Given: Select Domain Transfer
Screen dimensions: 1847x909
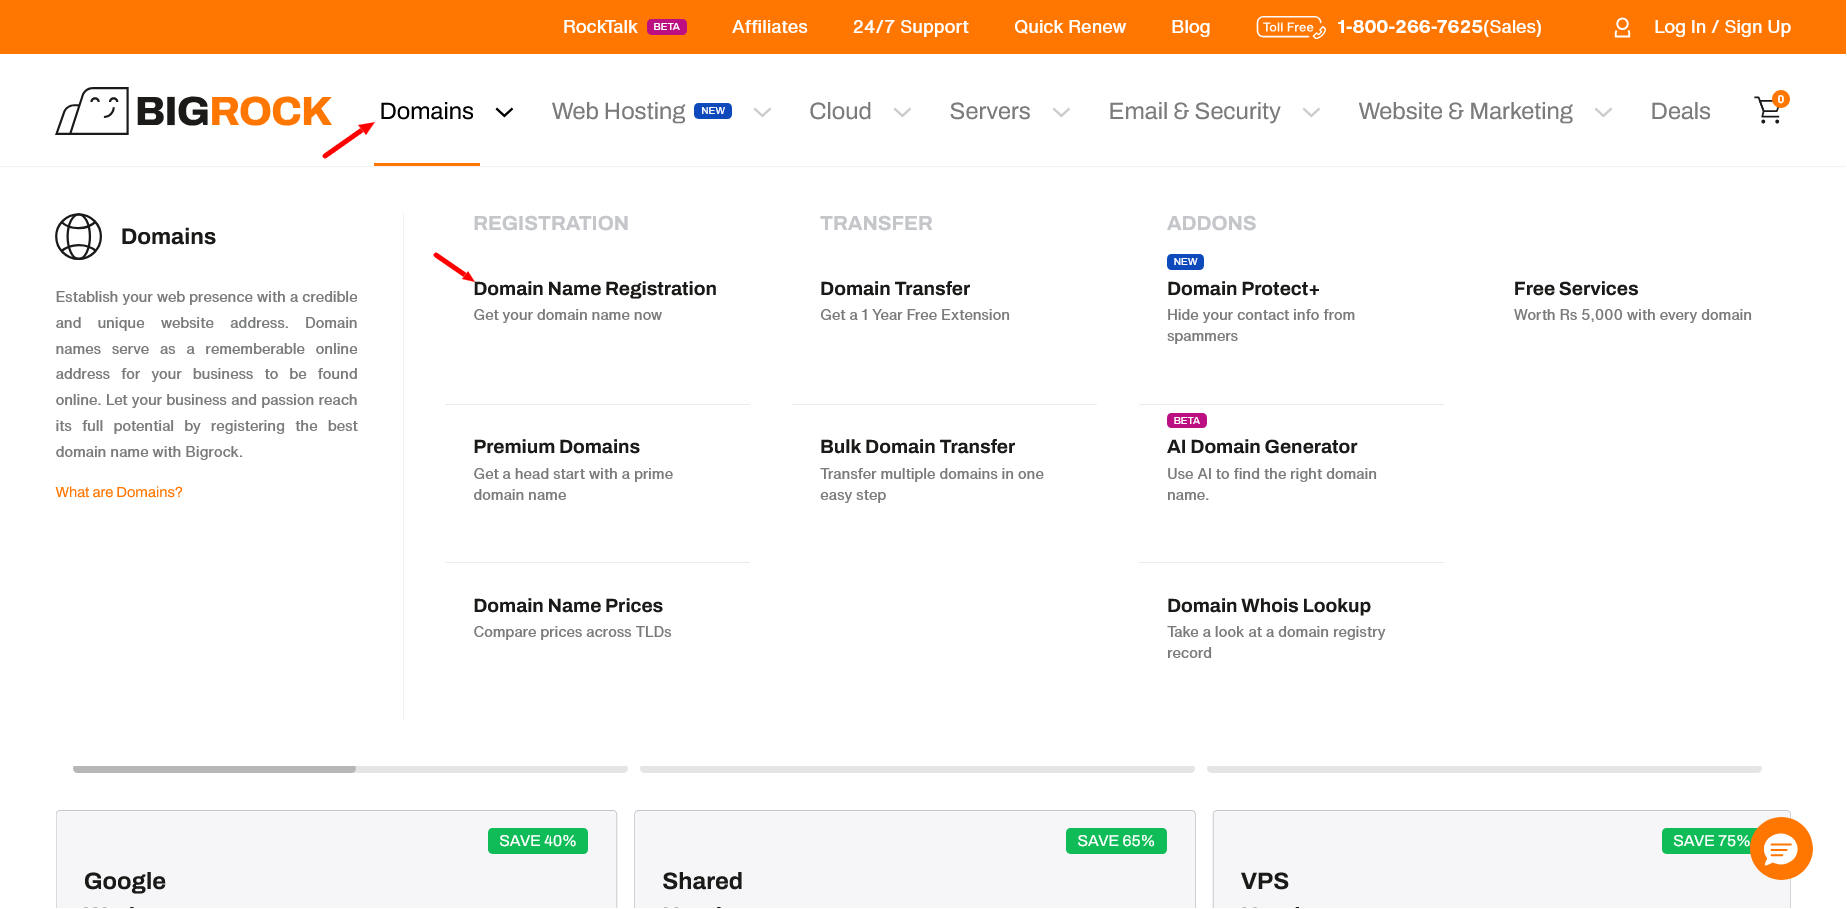Looking at the screenshot, I should 895,289.
